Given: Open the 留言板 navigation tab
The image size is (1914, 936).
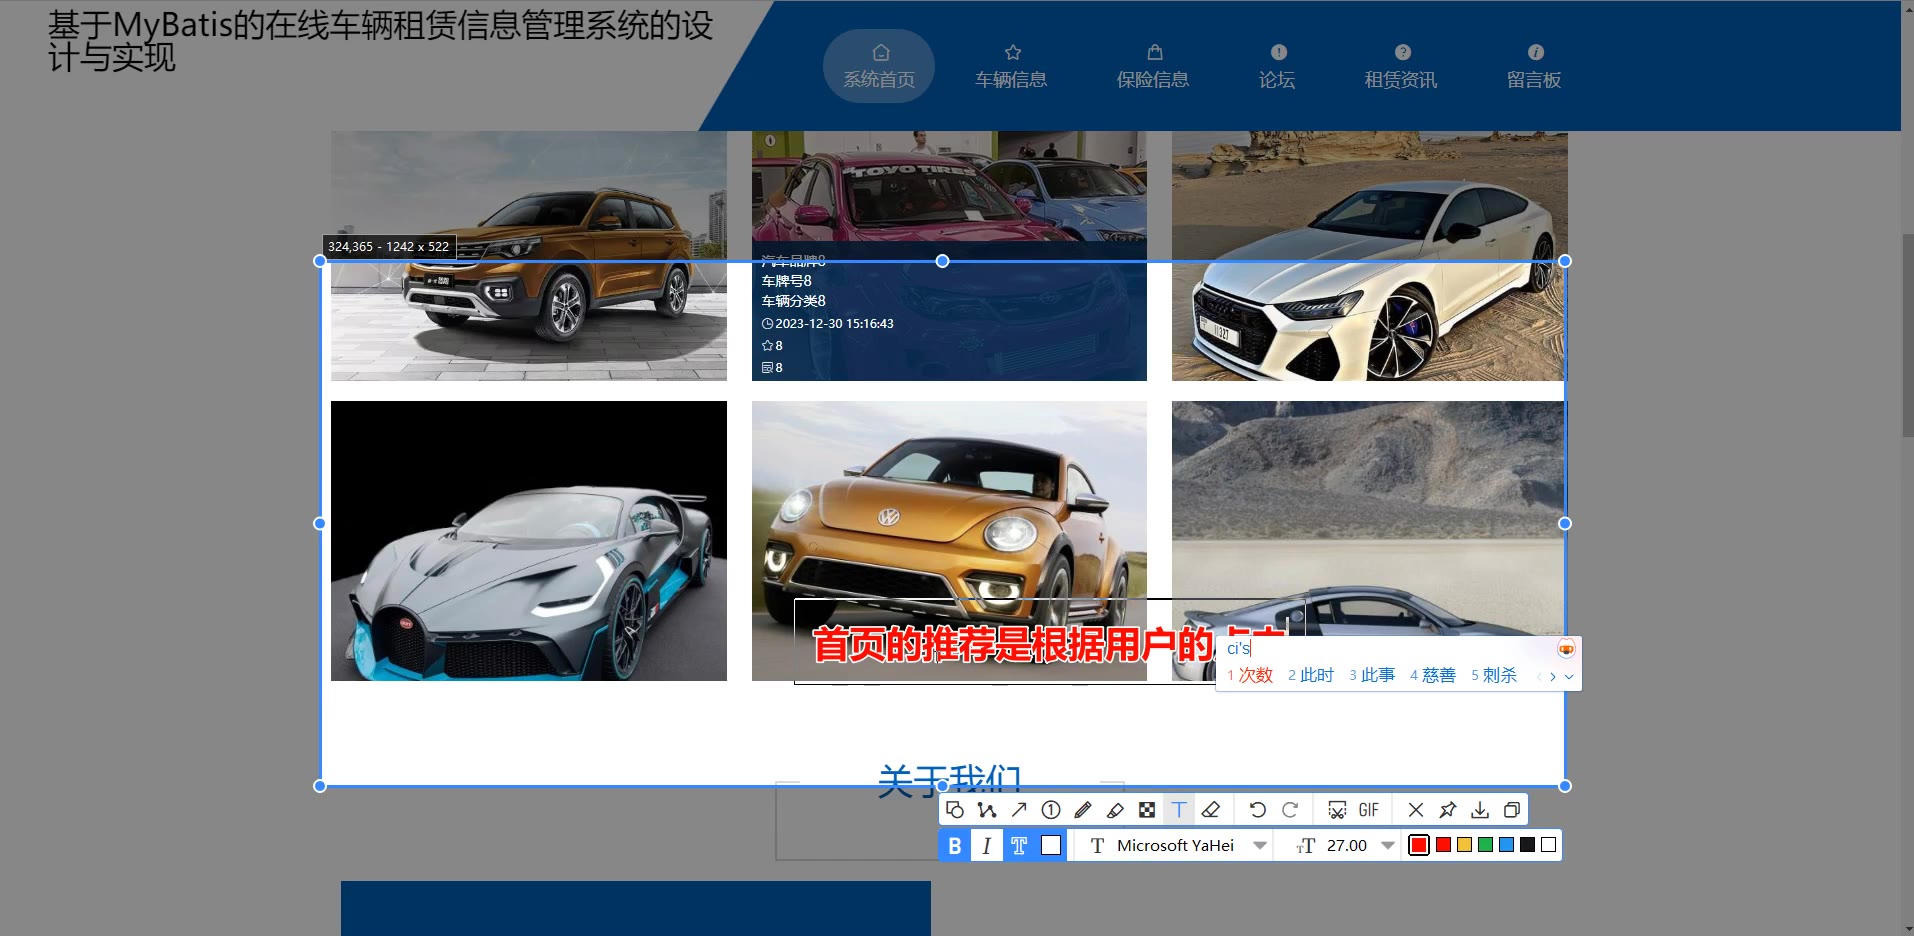Looking at the screenshot, I should 1534,66.
